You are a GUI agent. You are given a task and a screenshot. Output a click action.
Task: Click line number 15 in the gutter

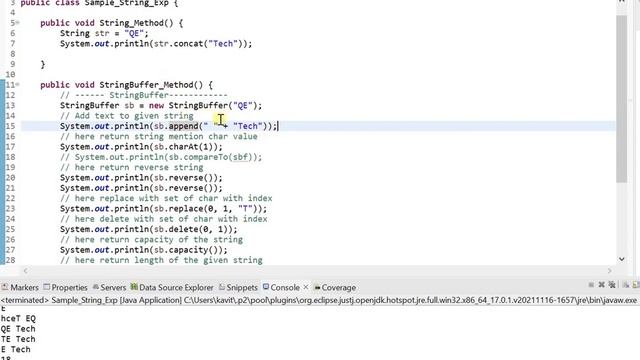click(x=10, y=126)
